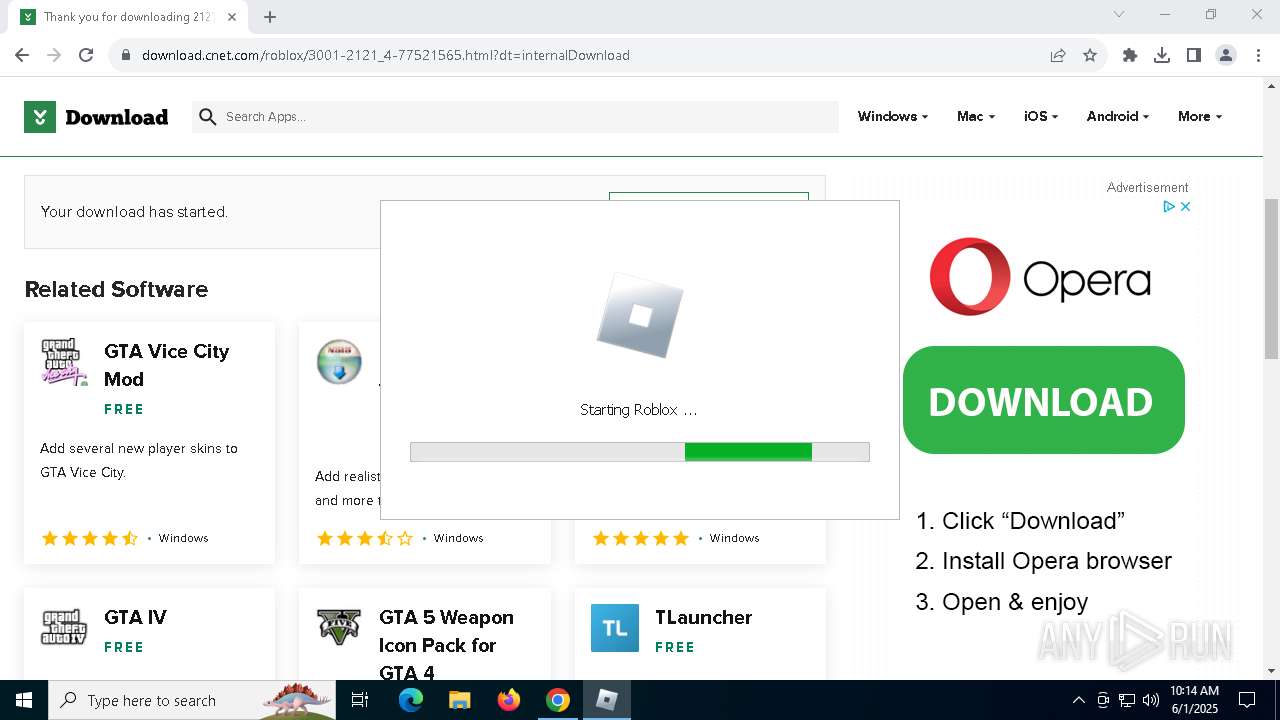Open the Chrome profile avatar
Screen dimensions: 1280x720
pos(1226,55)
